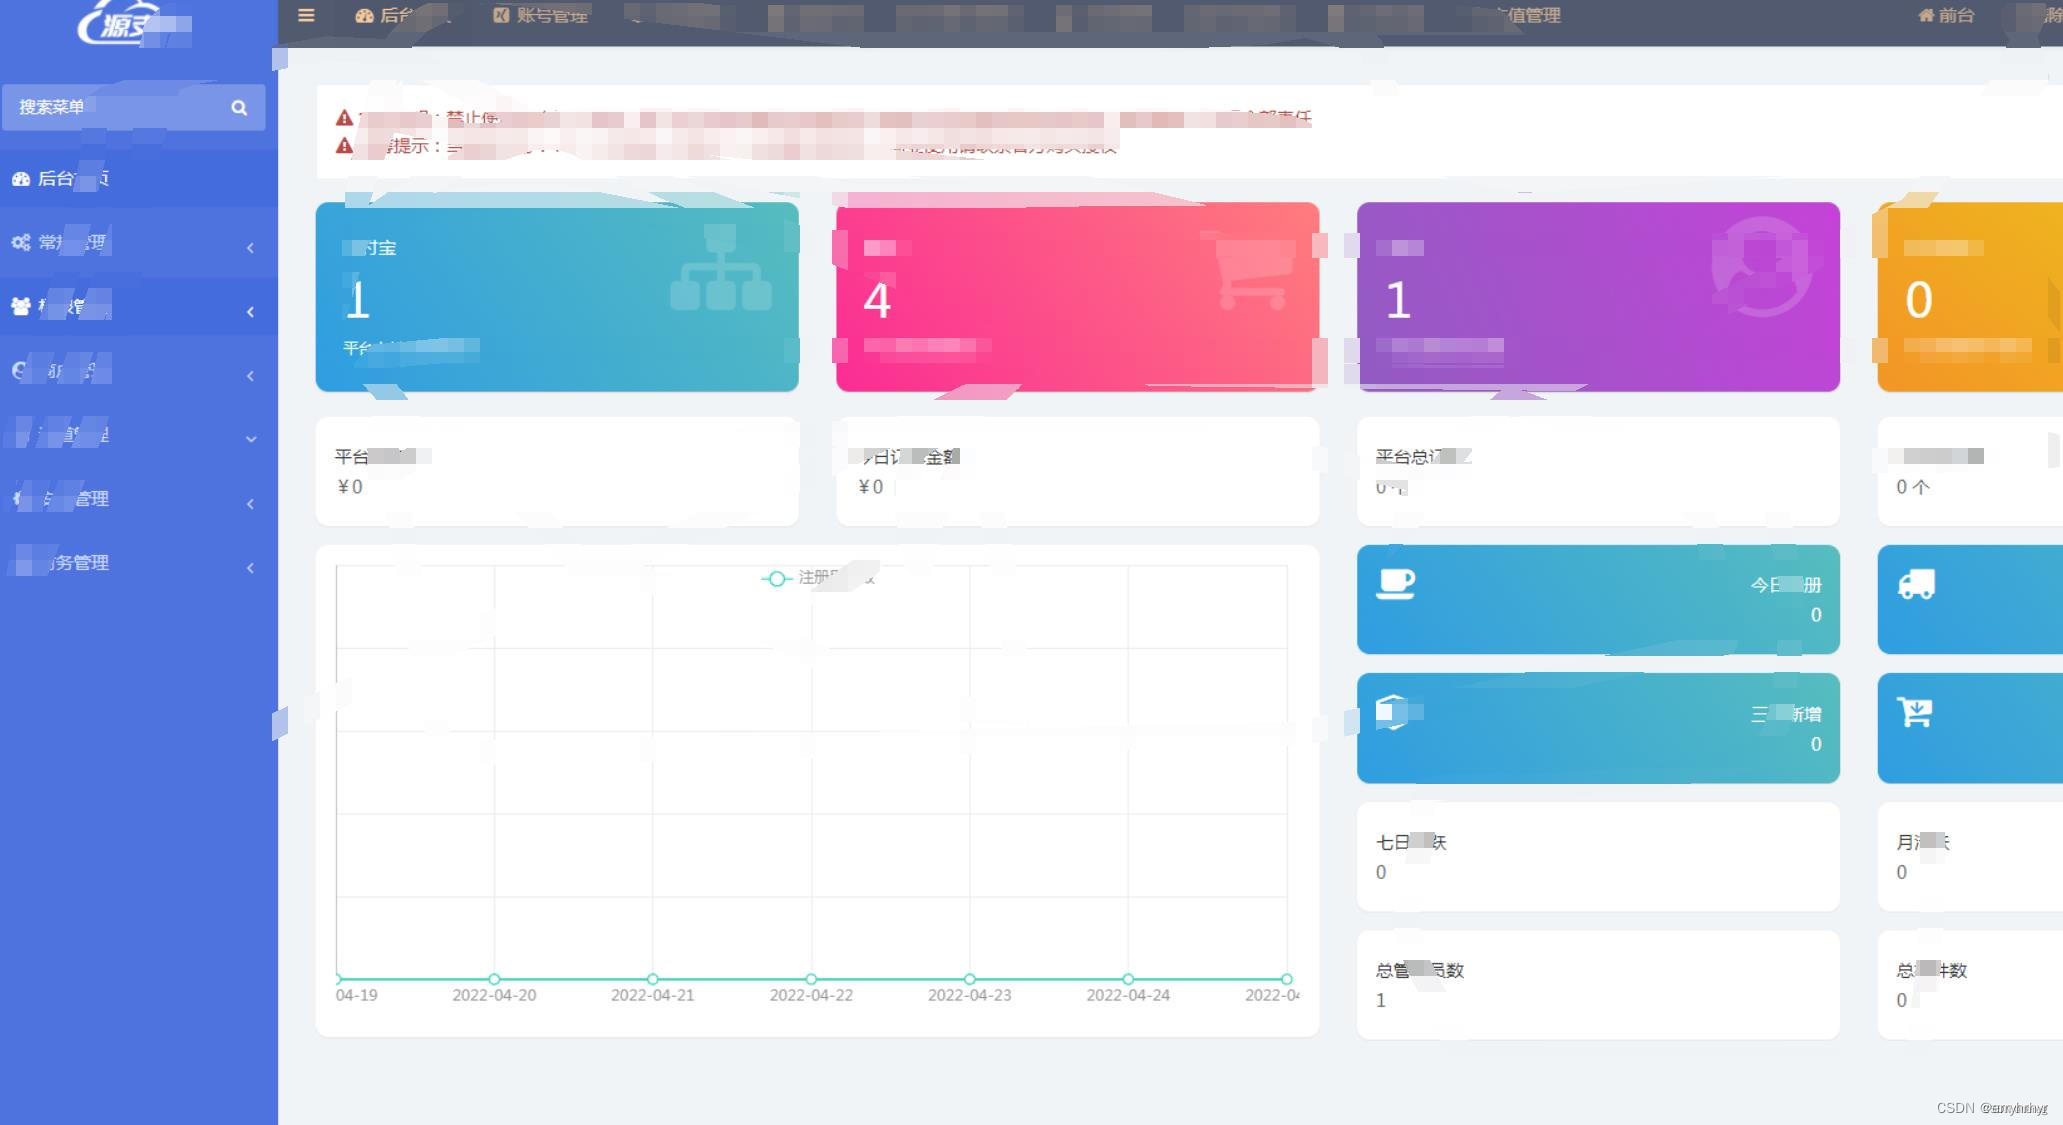Click the users group icon in sidebar

(21, 306)
